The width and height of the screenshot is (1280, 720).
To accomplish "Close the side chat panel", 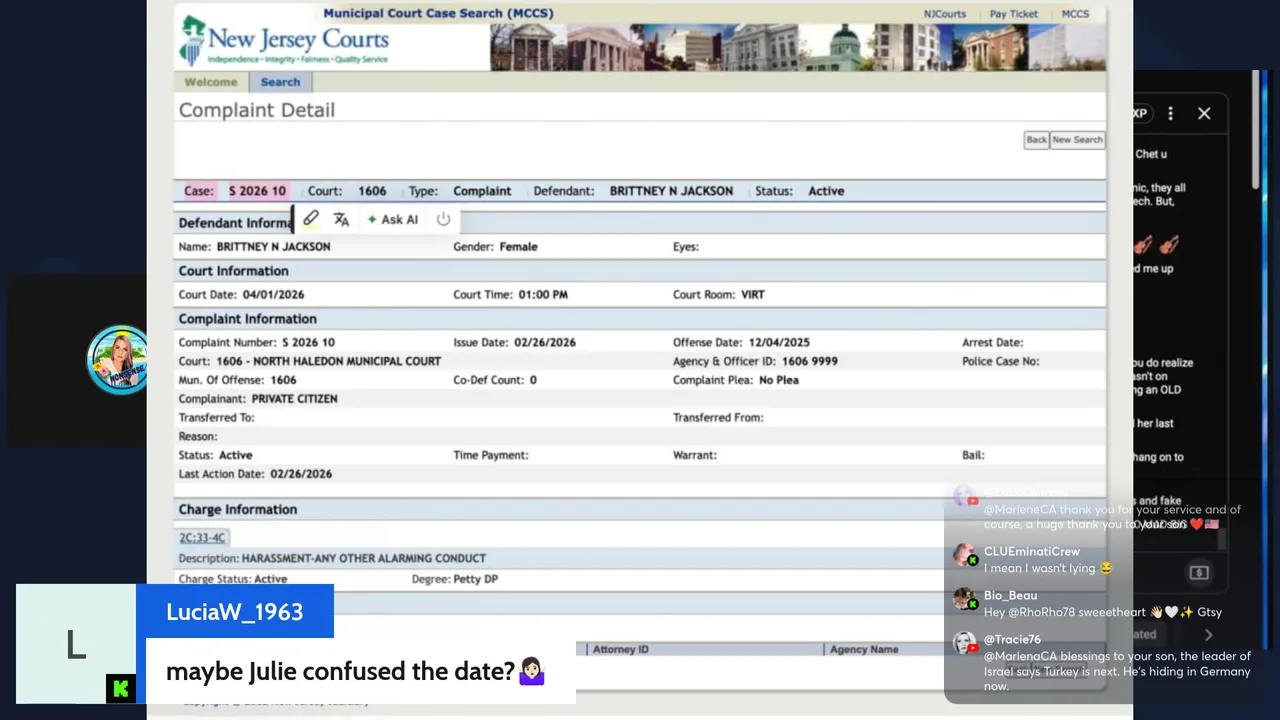I will 1204,114.
